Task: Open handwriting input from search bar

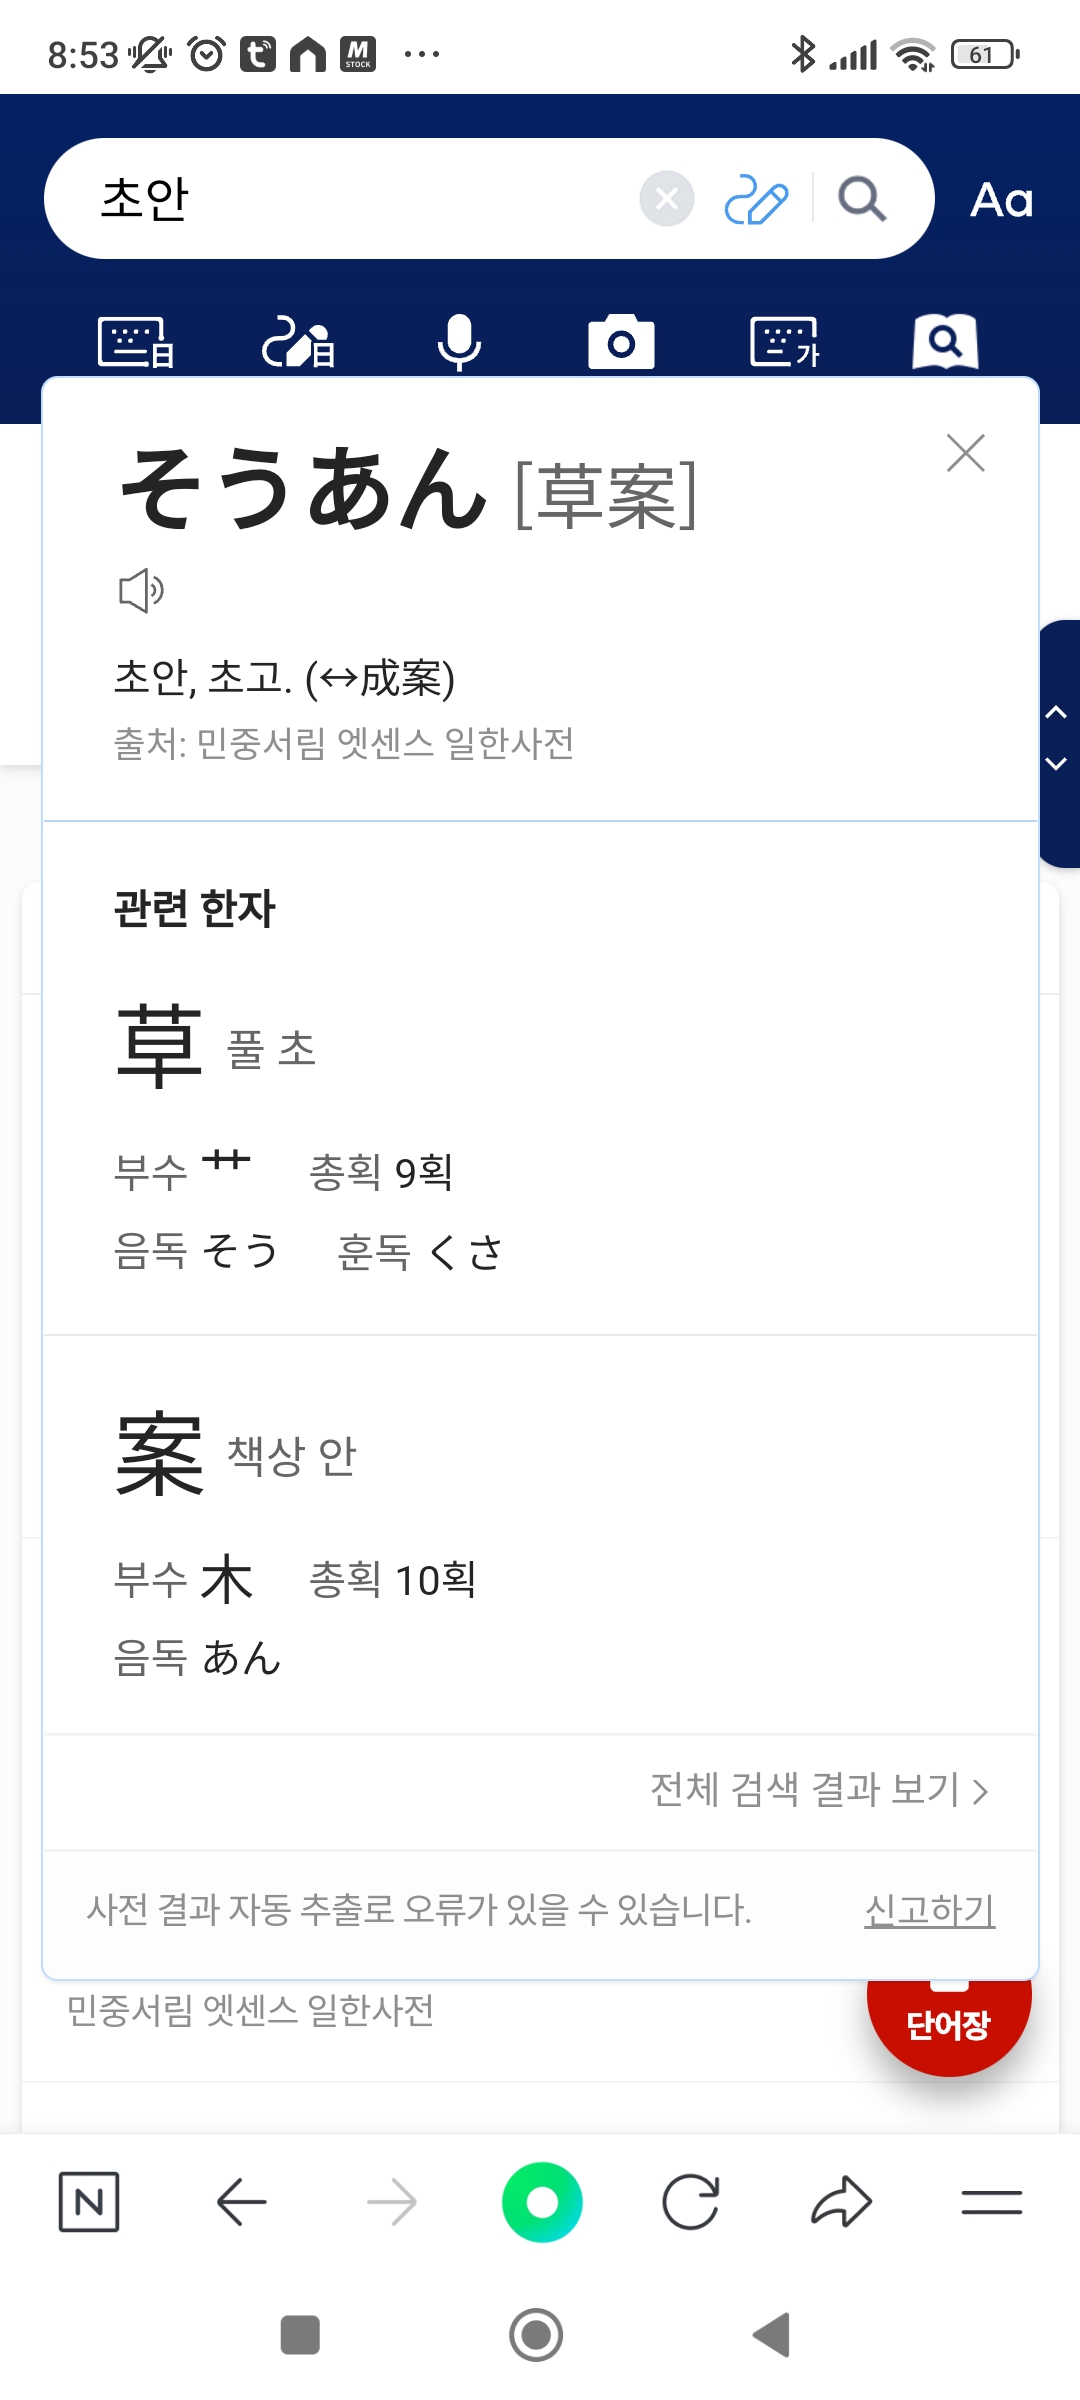Action: point(756,199)
